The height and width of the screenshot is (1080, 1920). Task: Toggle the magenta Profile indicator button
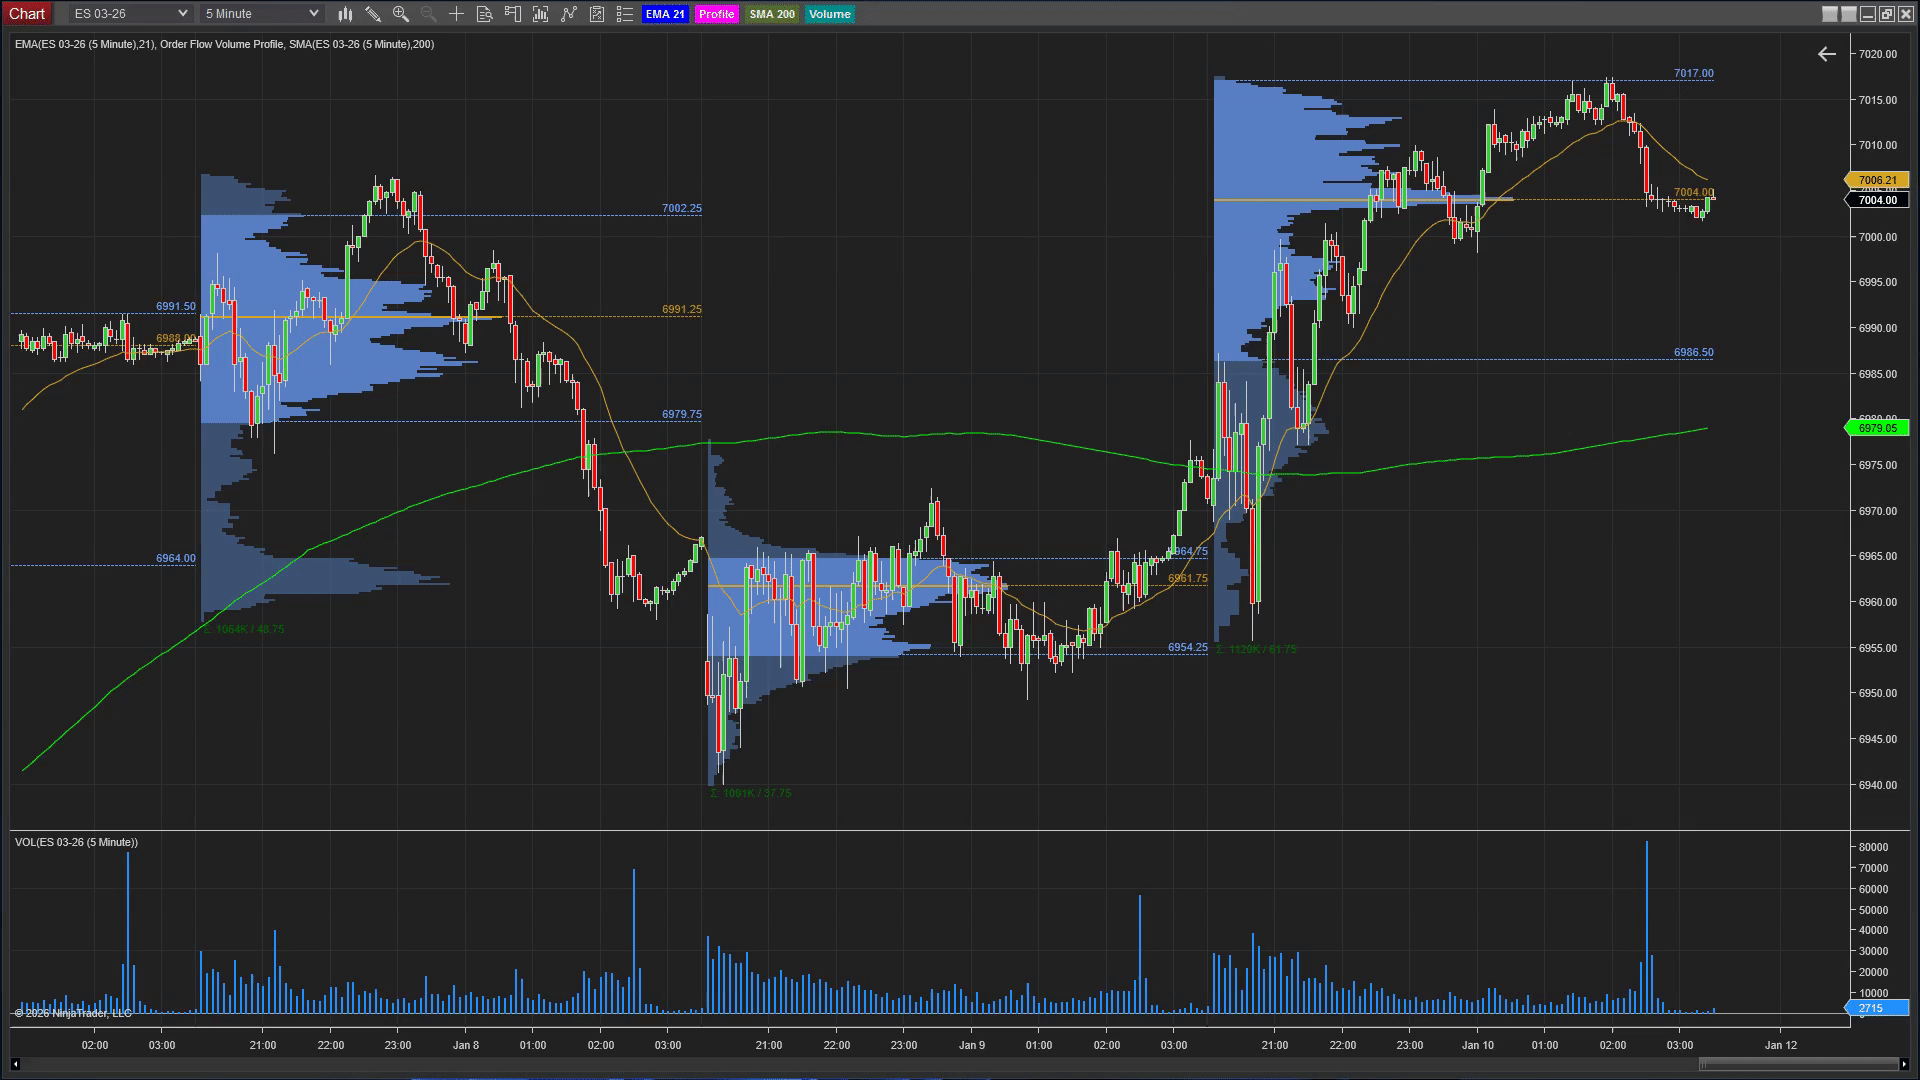[x=716, y=14]
